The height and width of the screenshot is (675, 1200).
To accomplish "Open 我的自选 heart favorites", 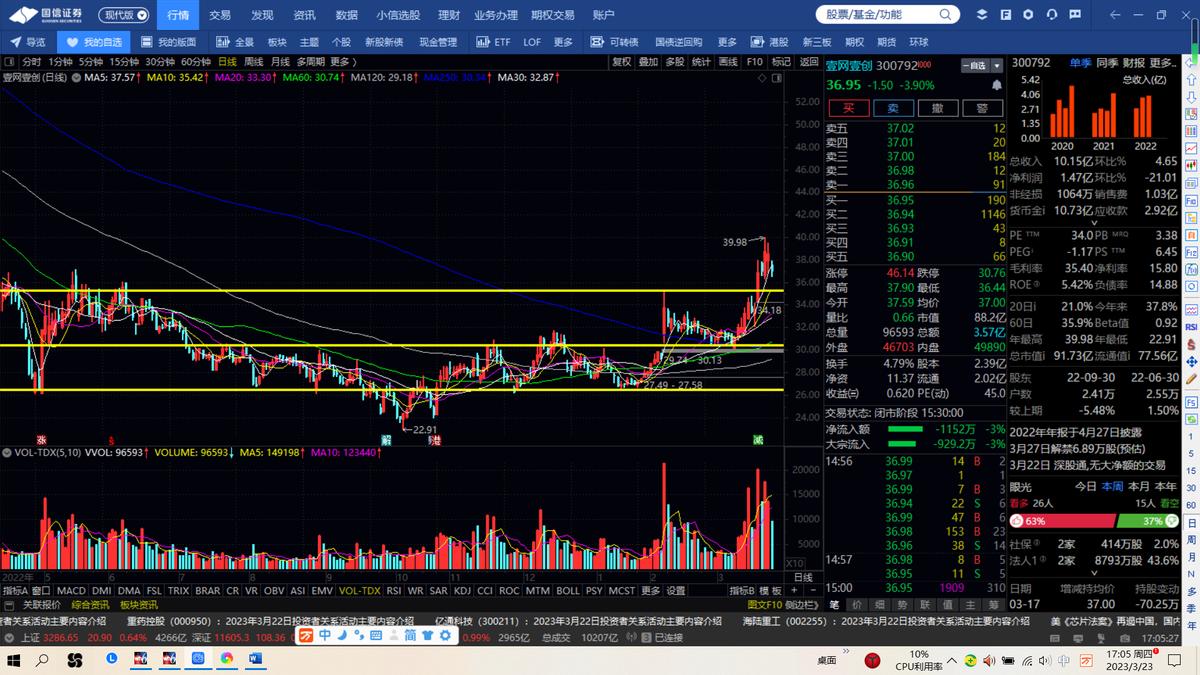I will click(94, 42).
